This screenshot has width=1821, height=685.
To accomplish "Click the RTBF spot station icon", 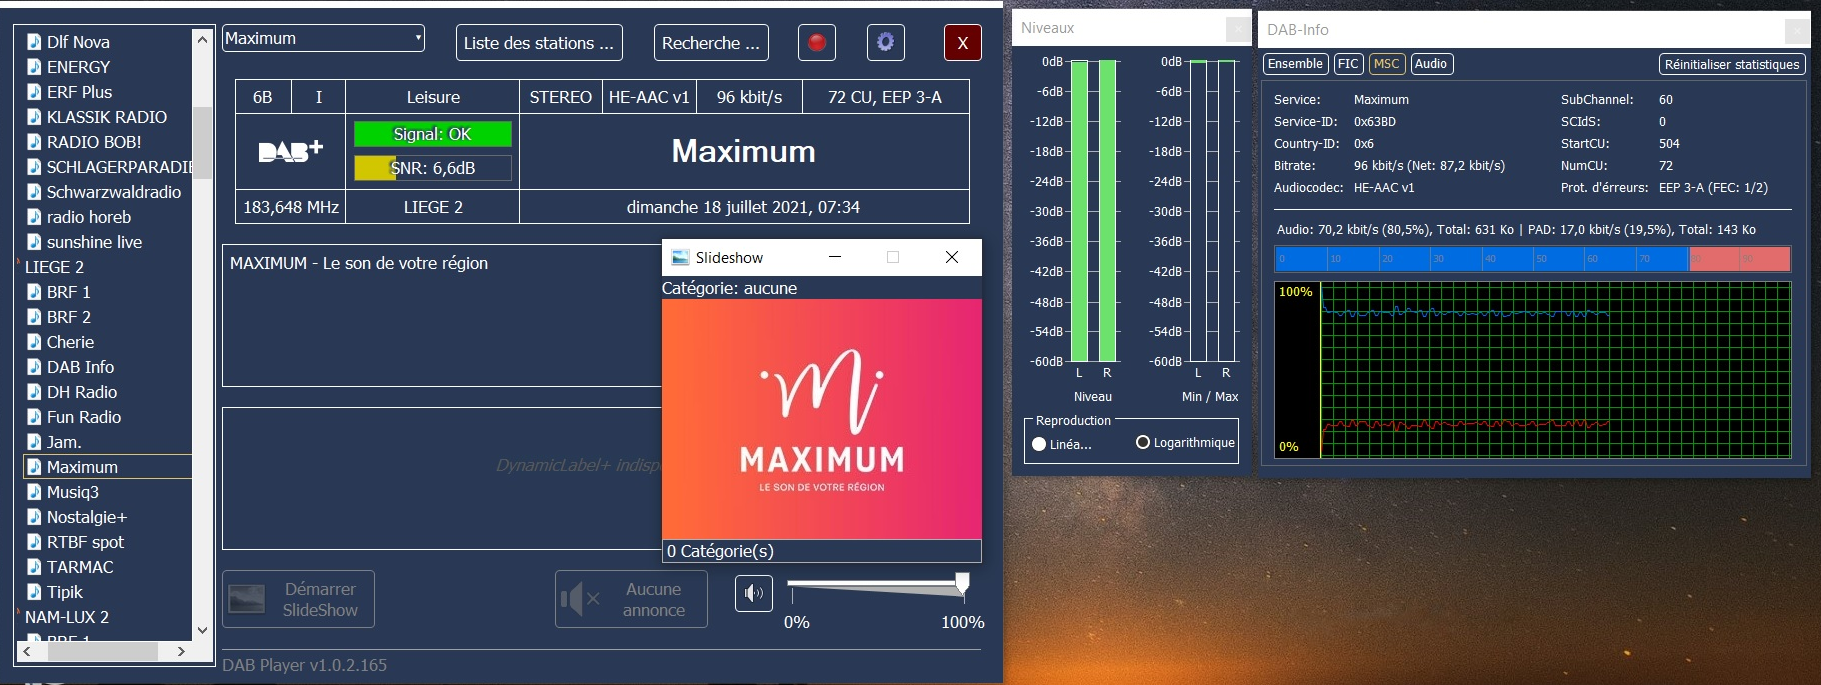I will [33, 542].
